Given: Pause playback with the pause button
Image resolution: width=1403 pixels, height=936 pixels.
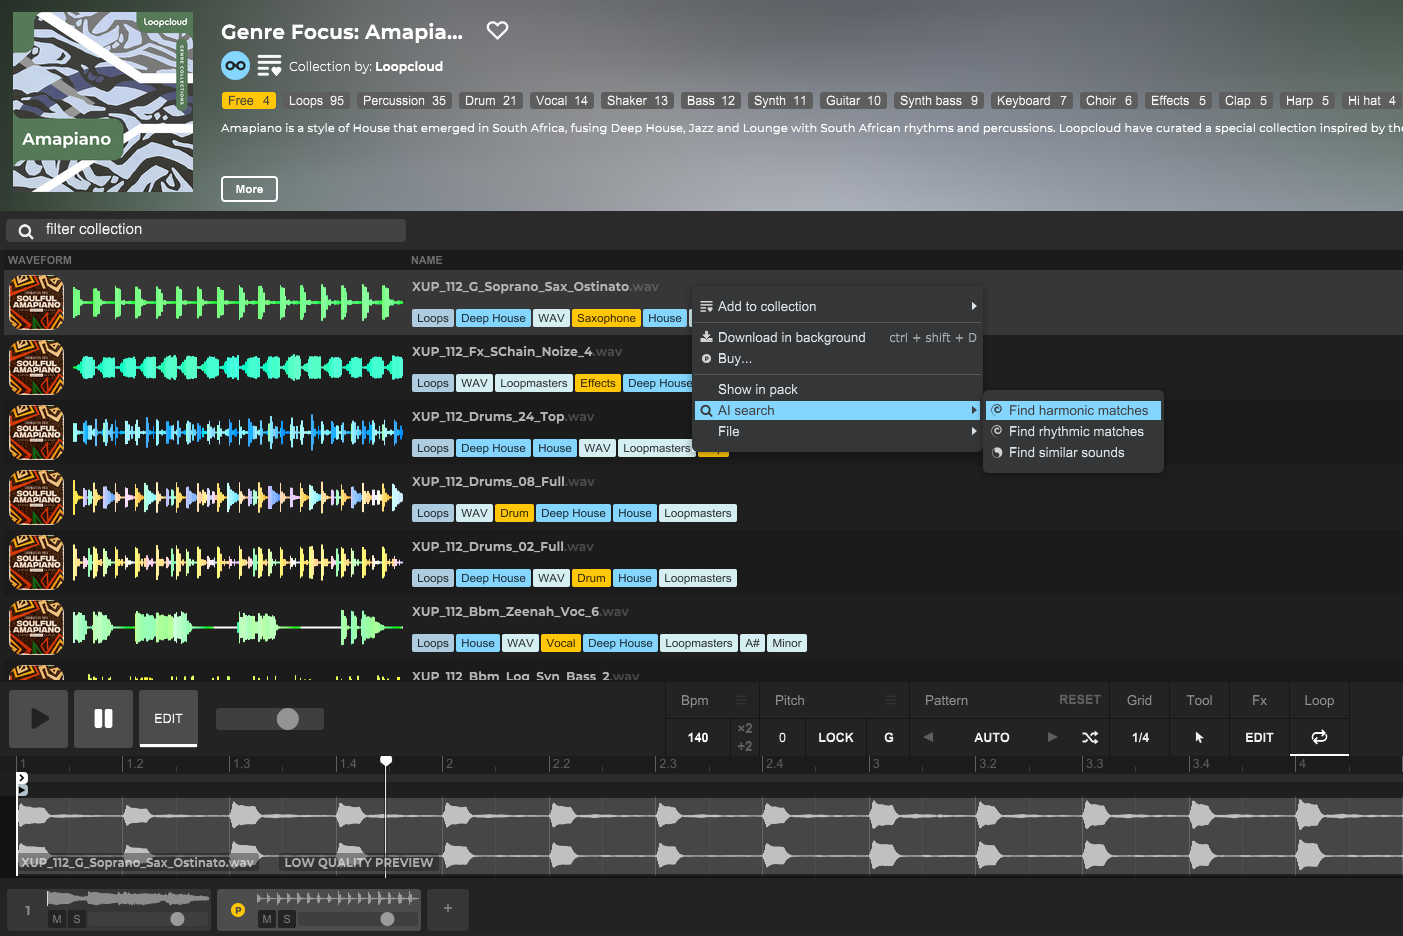Looking at the screenshot, I should point(103,718).
